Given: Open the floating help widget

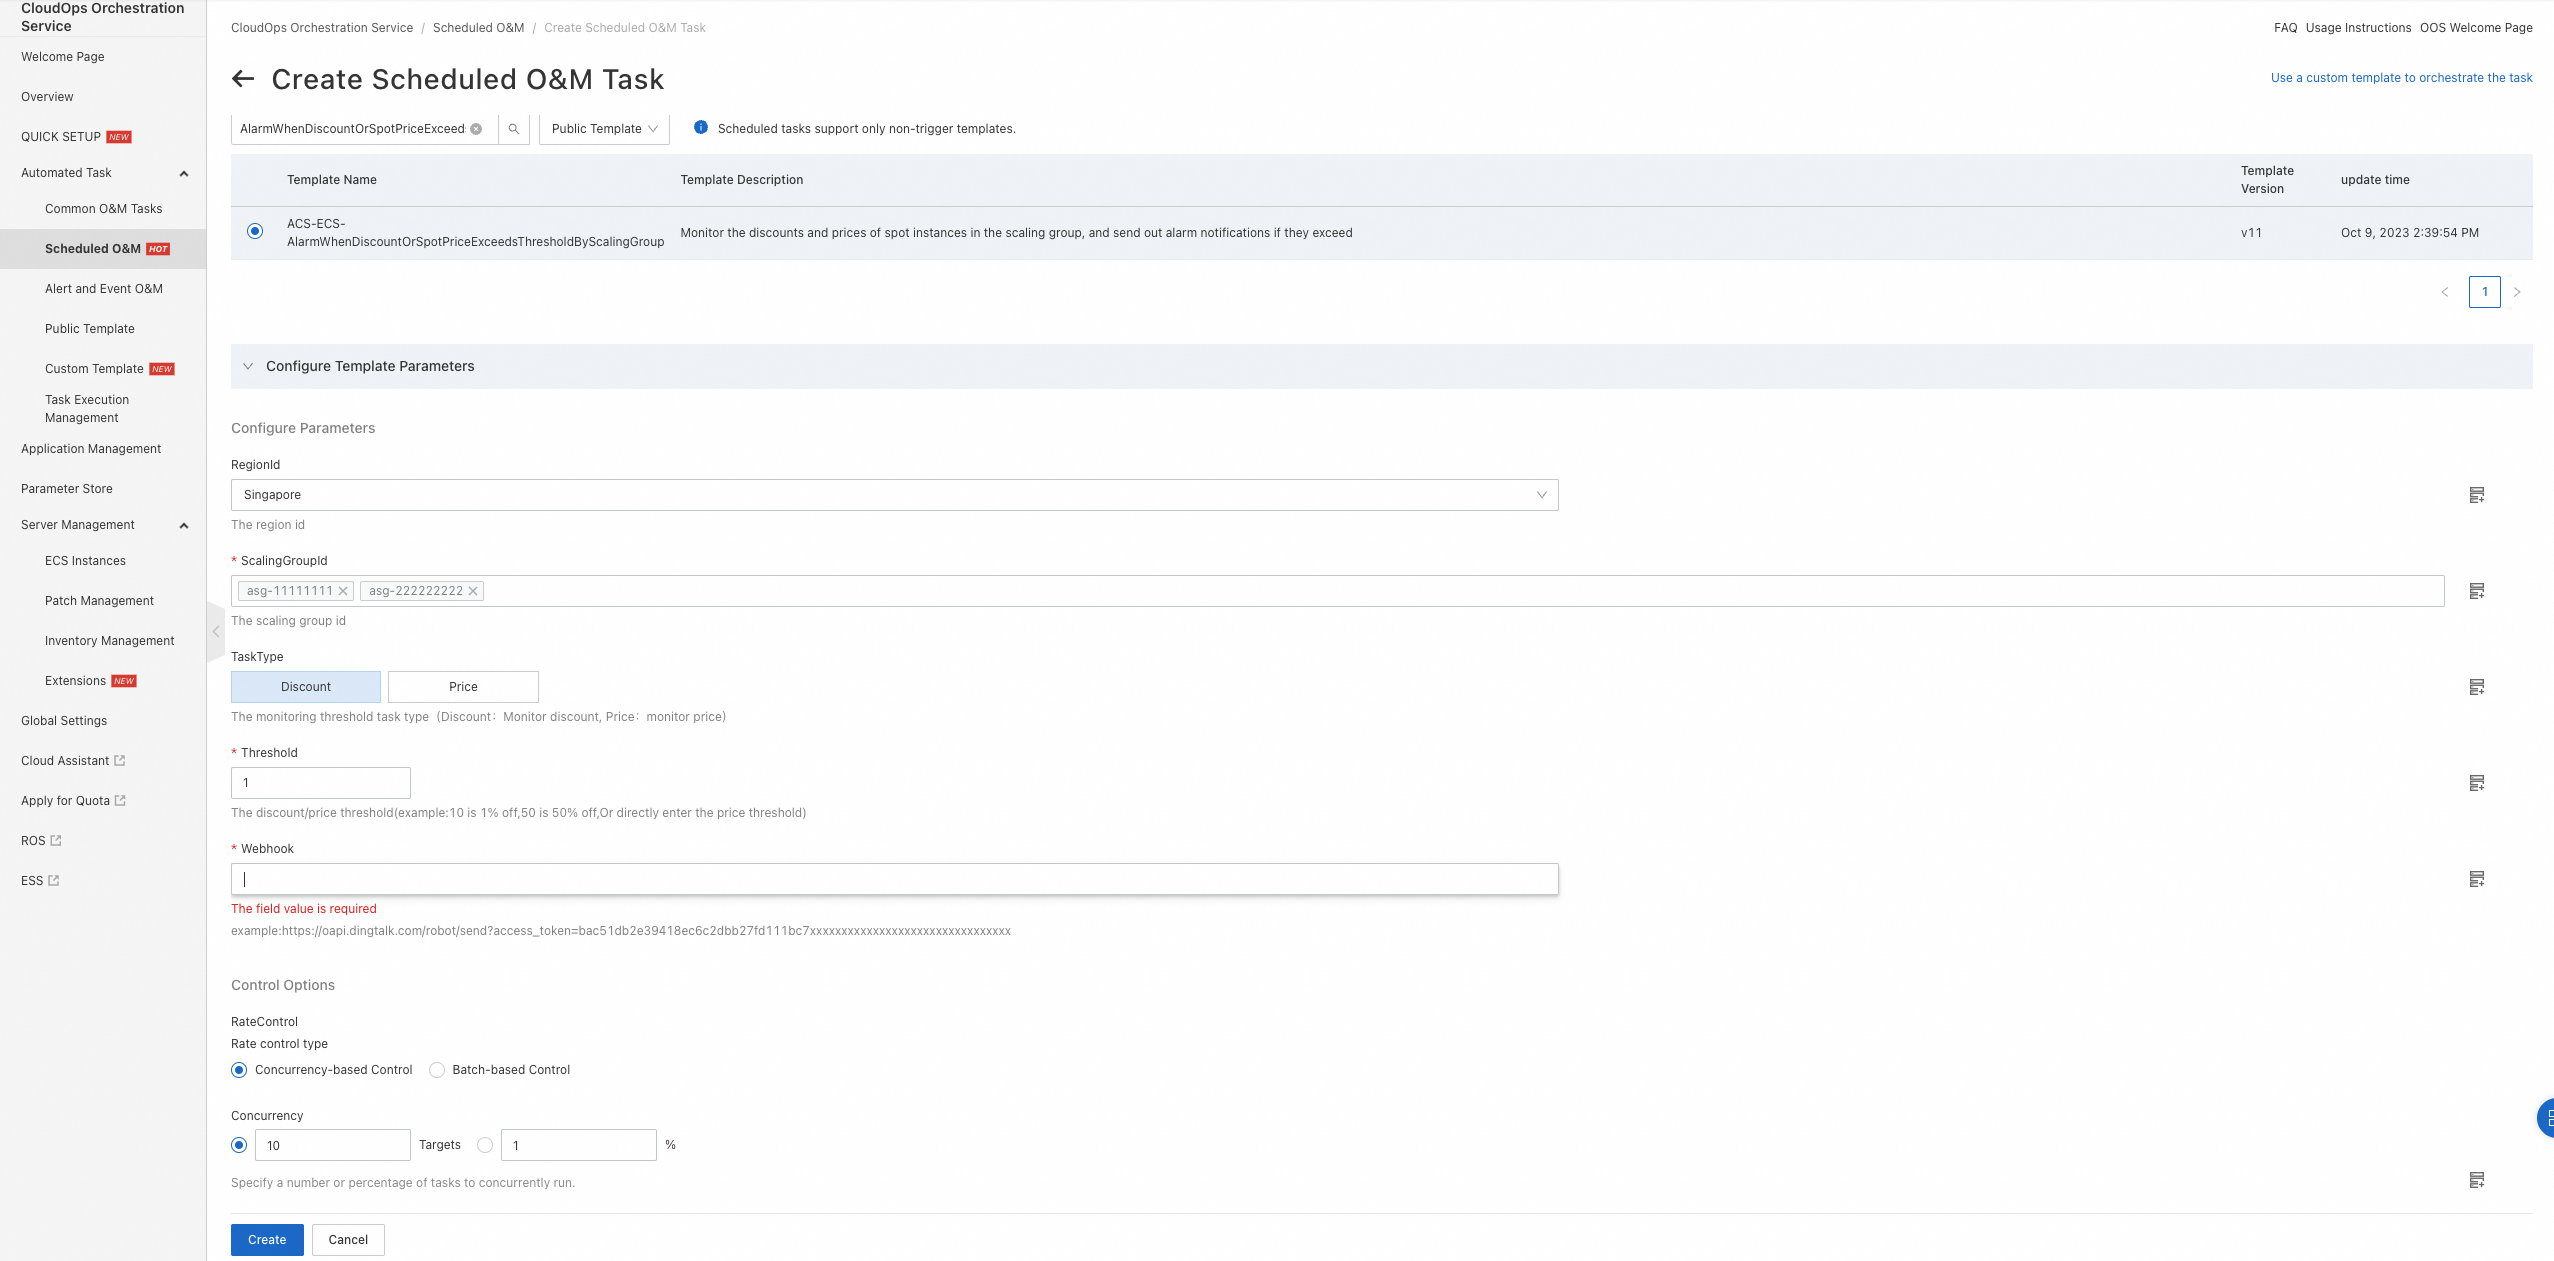Looking at the screenshot, I should coord(2546,1118).
